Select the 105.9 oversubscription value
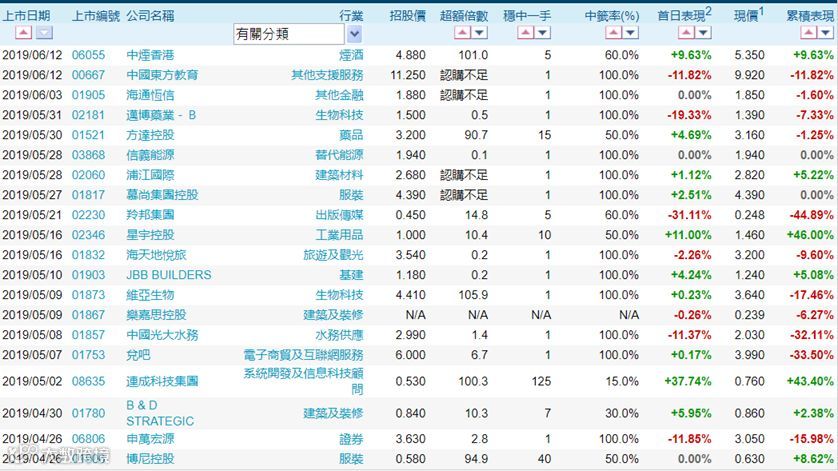Image resolution: width=838 pixels, height=471 pixels. coord(473,295)
